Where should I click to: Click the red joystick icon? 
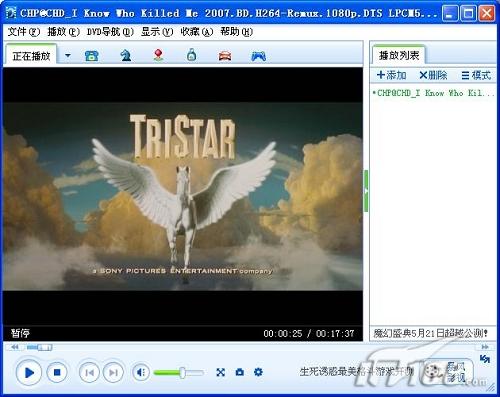pos(159,55)
